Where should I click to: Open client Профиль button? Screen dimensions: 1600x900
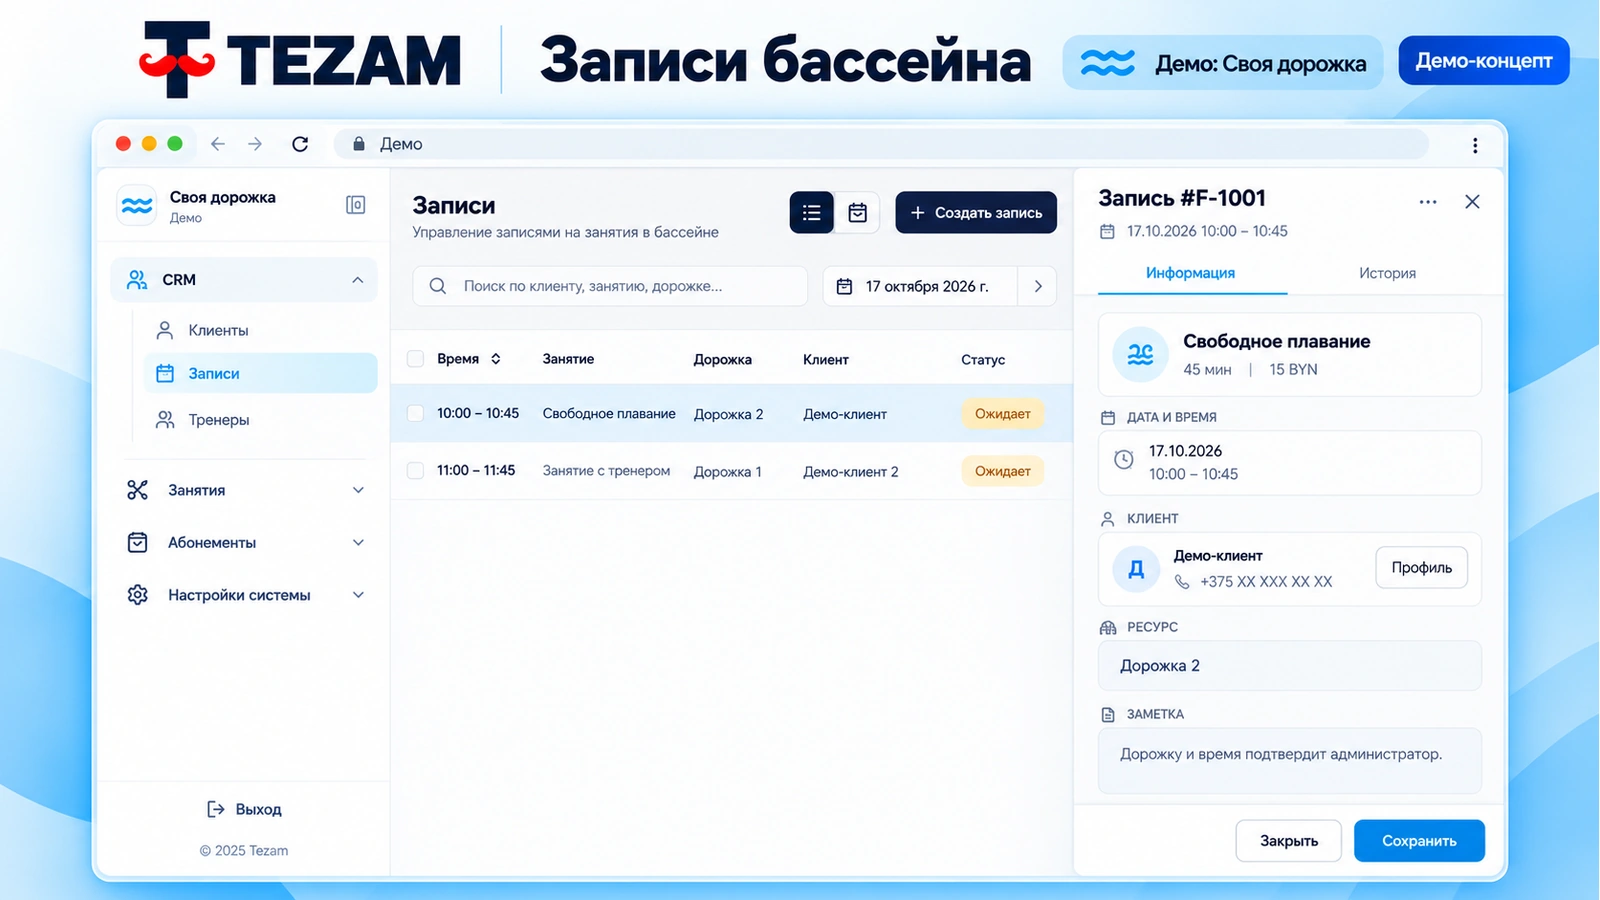click(1421, 567)
